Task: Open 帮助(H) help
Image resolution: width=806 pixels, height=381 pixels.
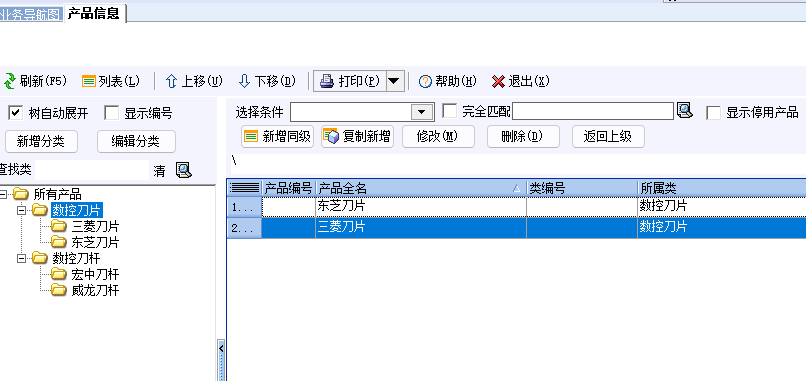Action: click(x=448, y=81)
